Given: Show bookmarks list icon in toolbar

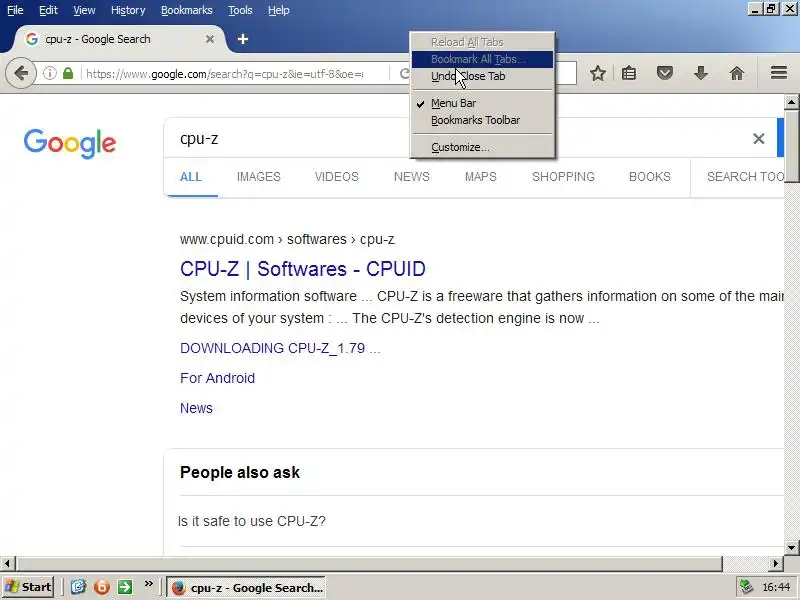Looking at the screenshot, I should click(x=629, y=73).
